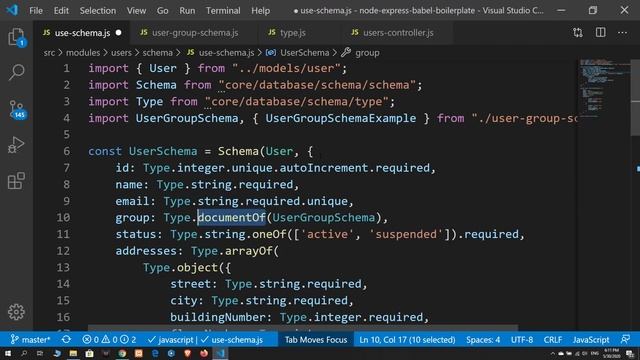
Task: Split the editor to the right
Action: pyautogui.click(x=600, y=33)
